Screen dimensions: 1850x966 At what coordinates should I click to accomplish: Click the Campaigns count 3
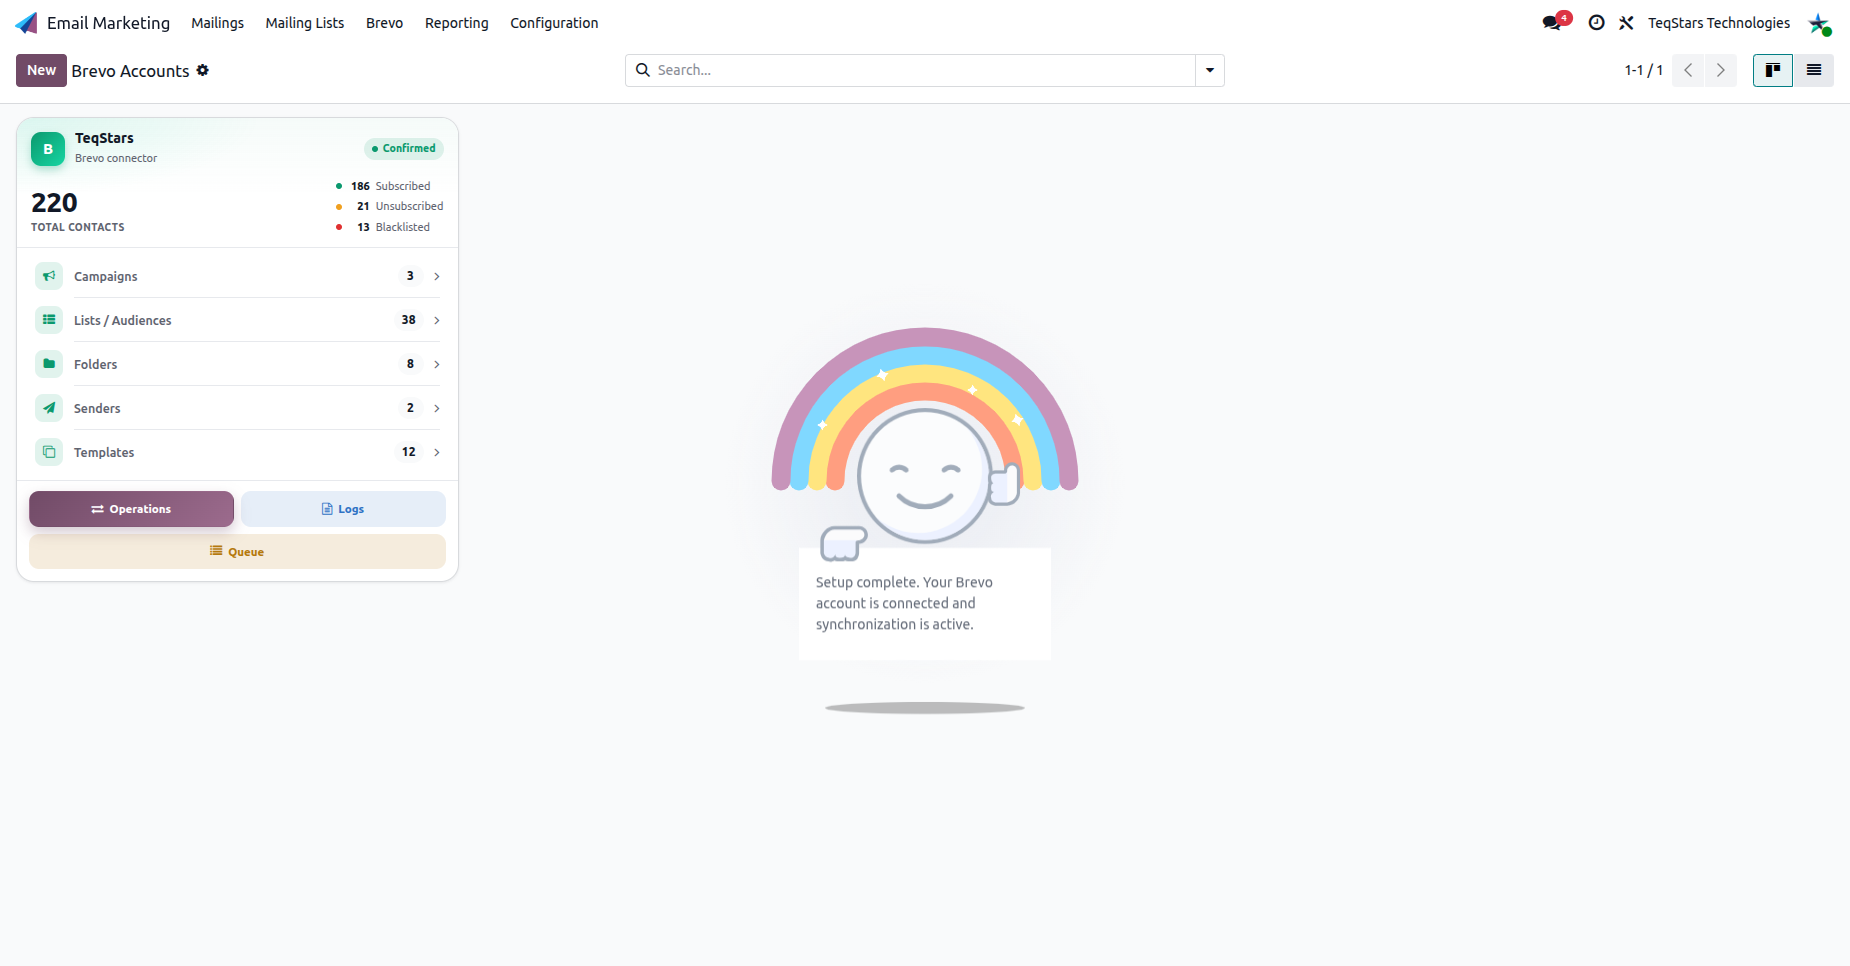[410, 276]
